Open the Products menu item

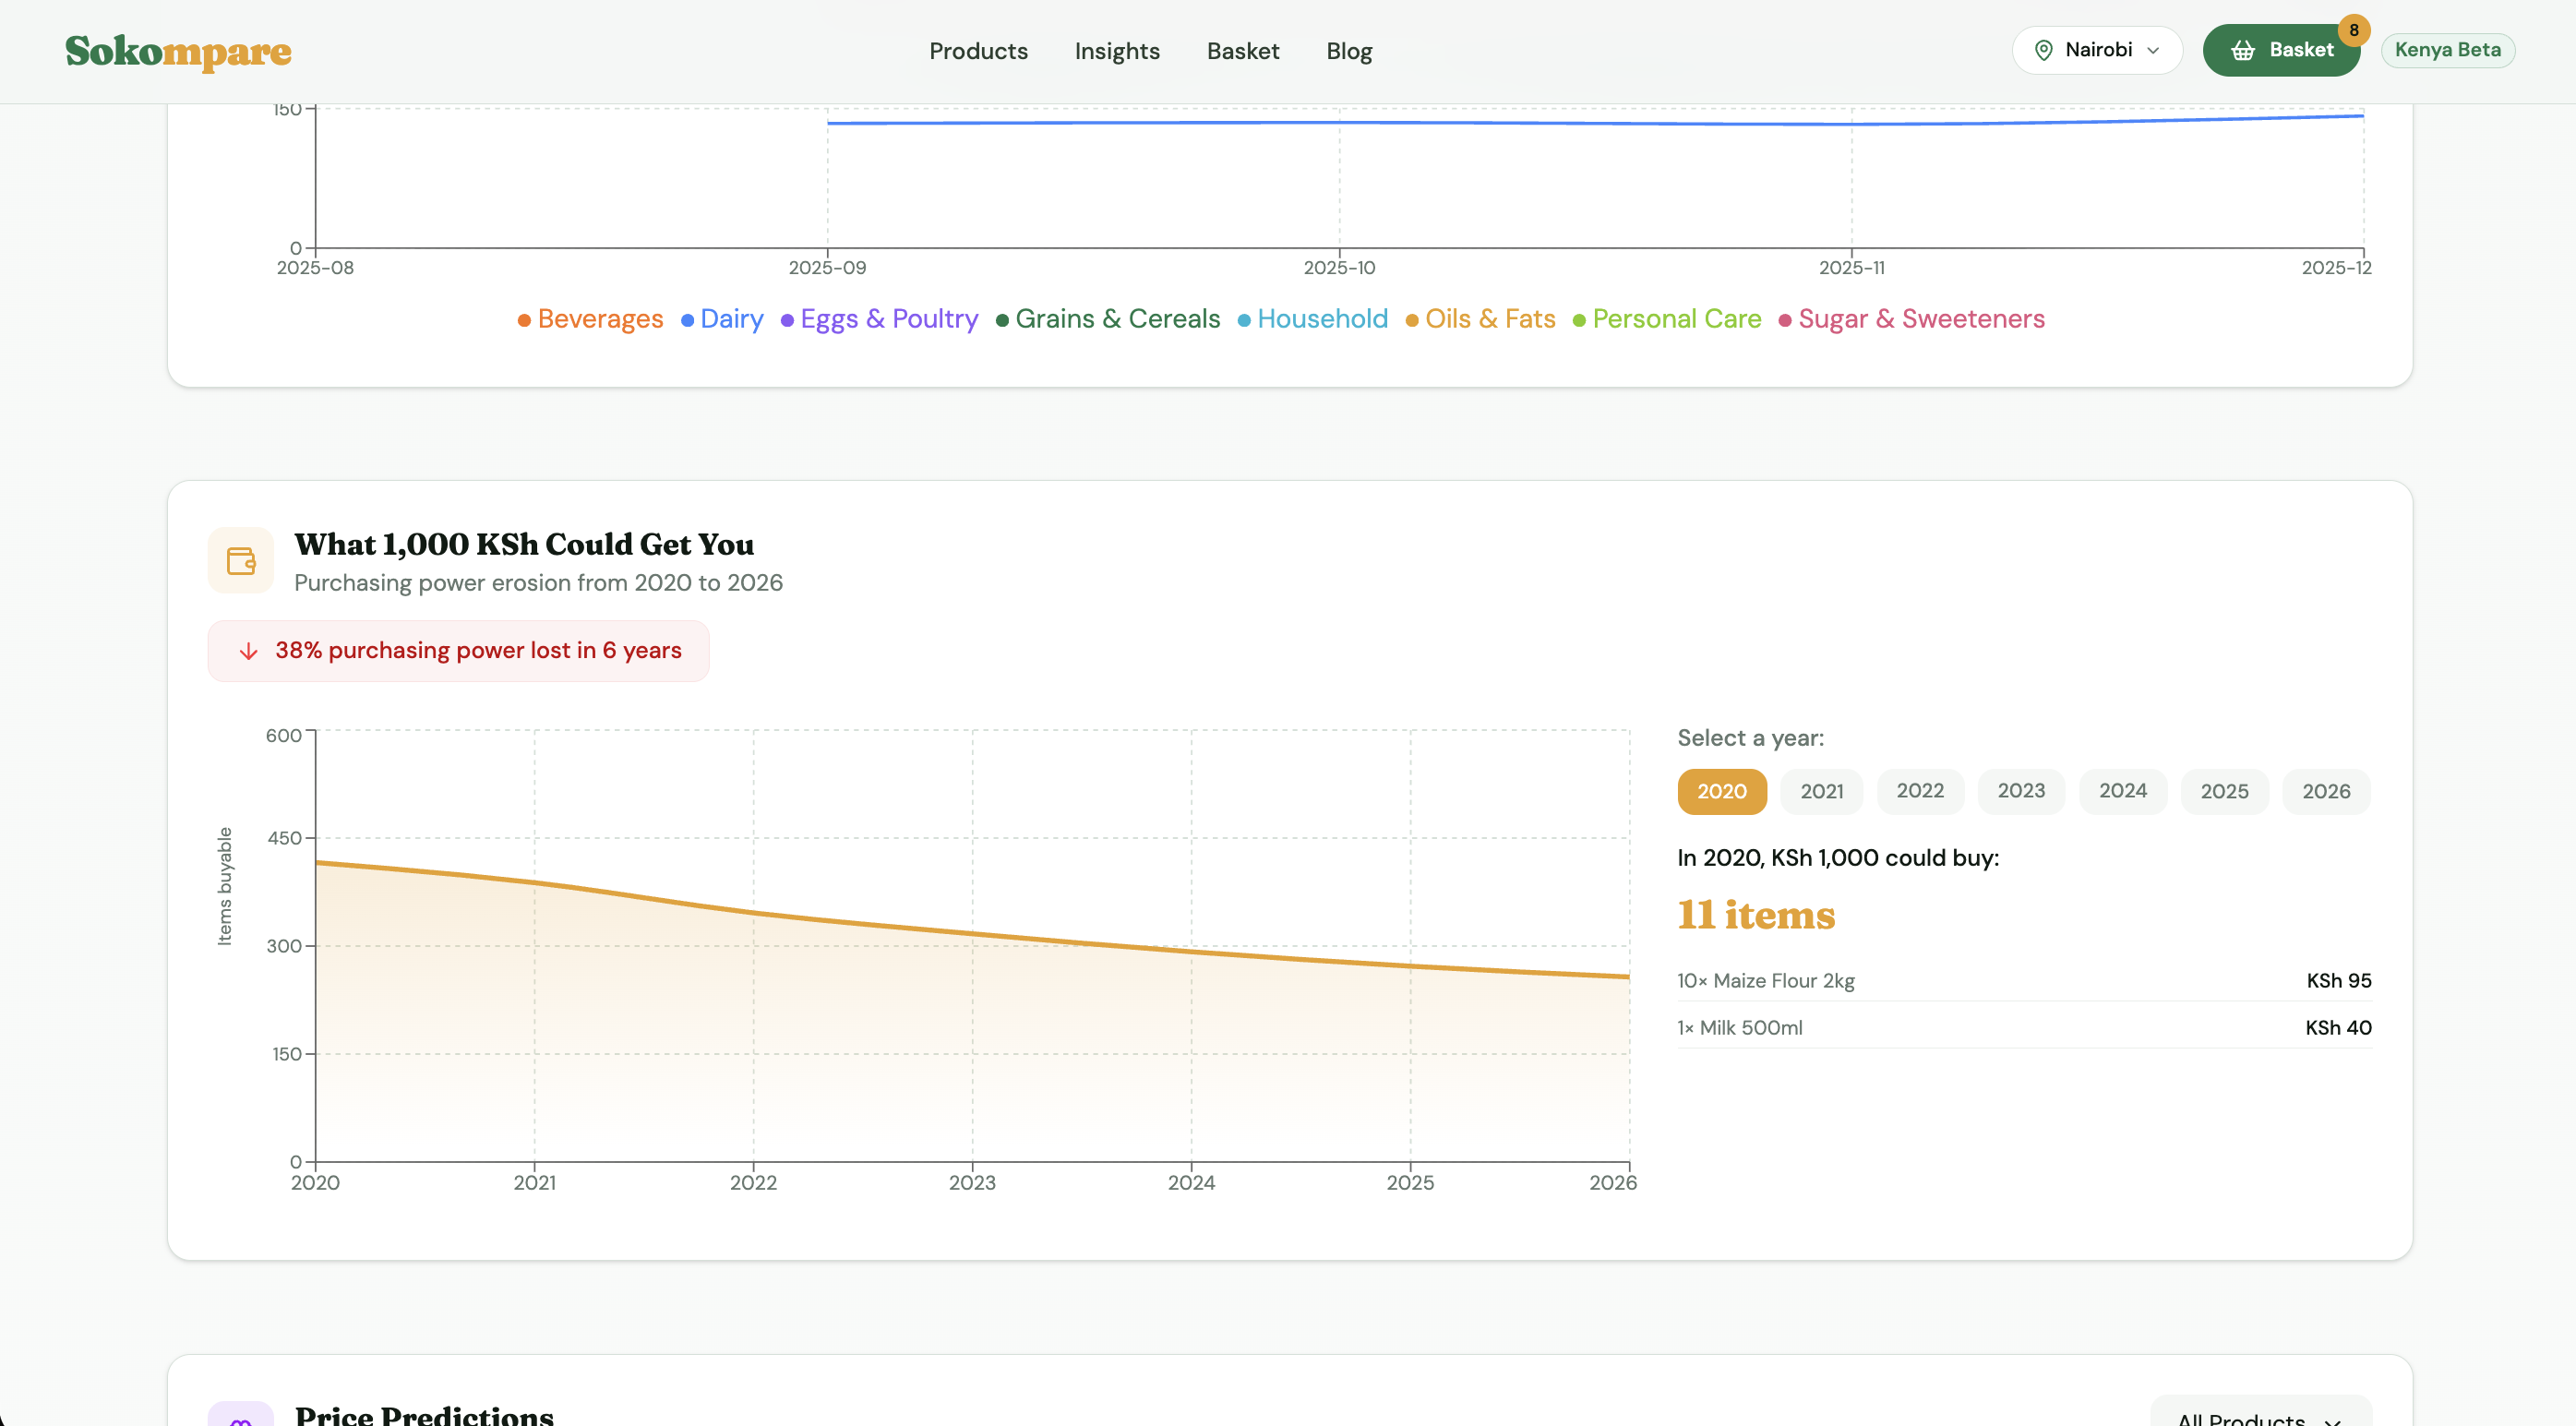(978, 51)
